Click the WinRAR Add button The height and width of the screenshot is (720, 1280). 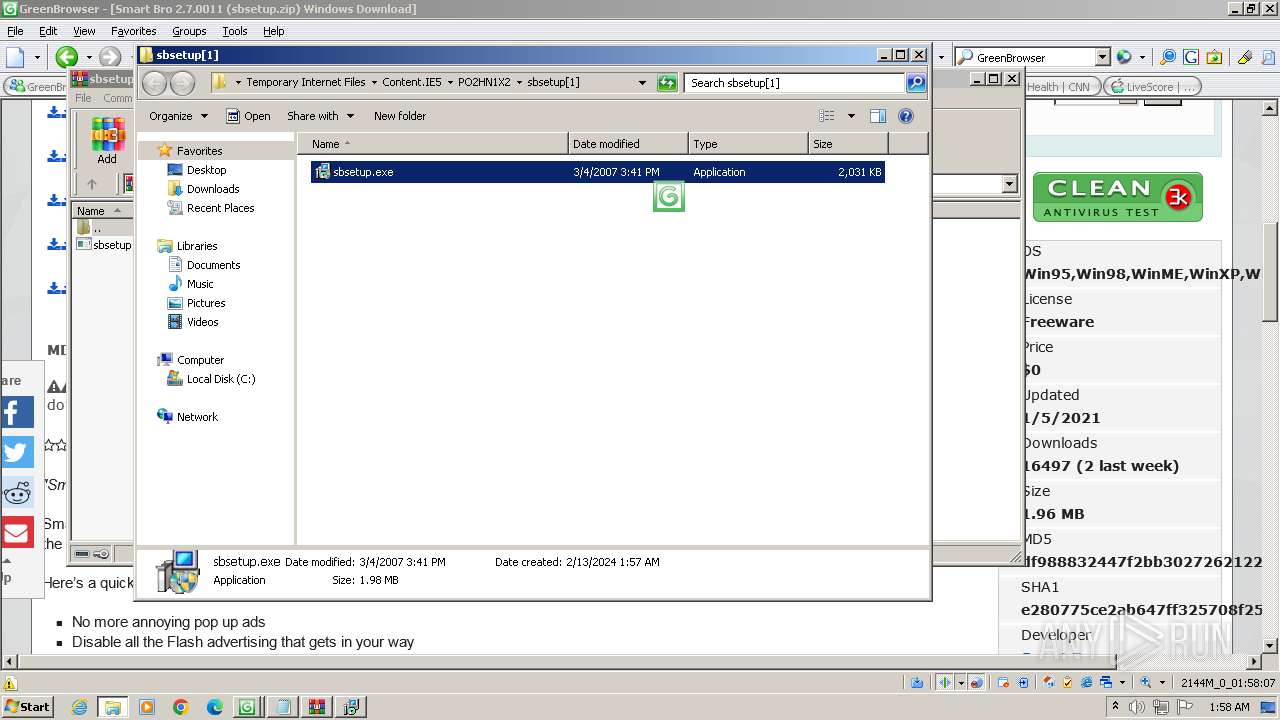(x=107, y=141)
